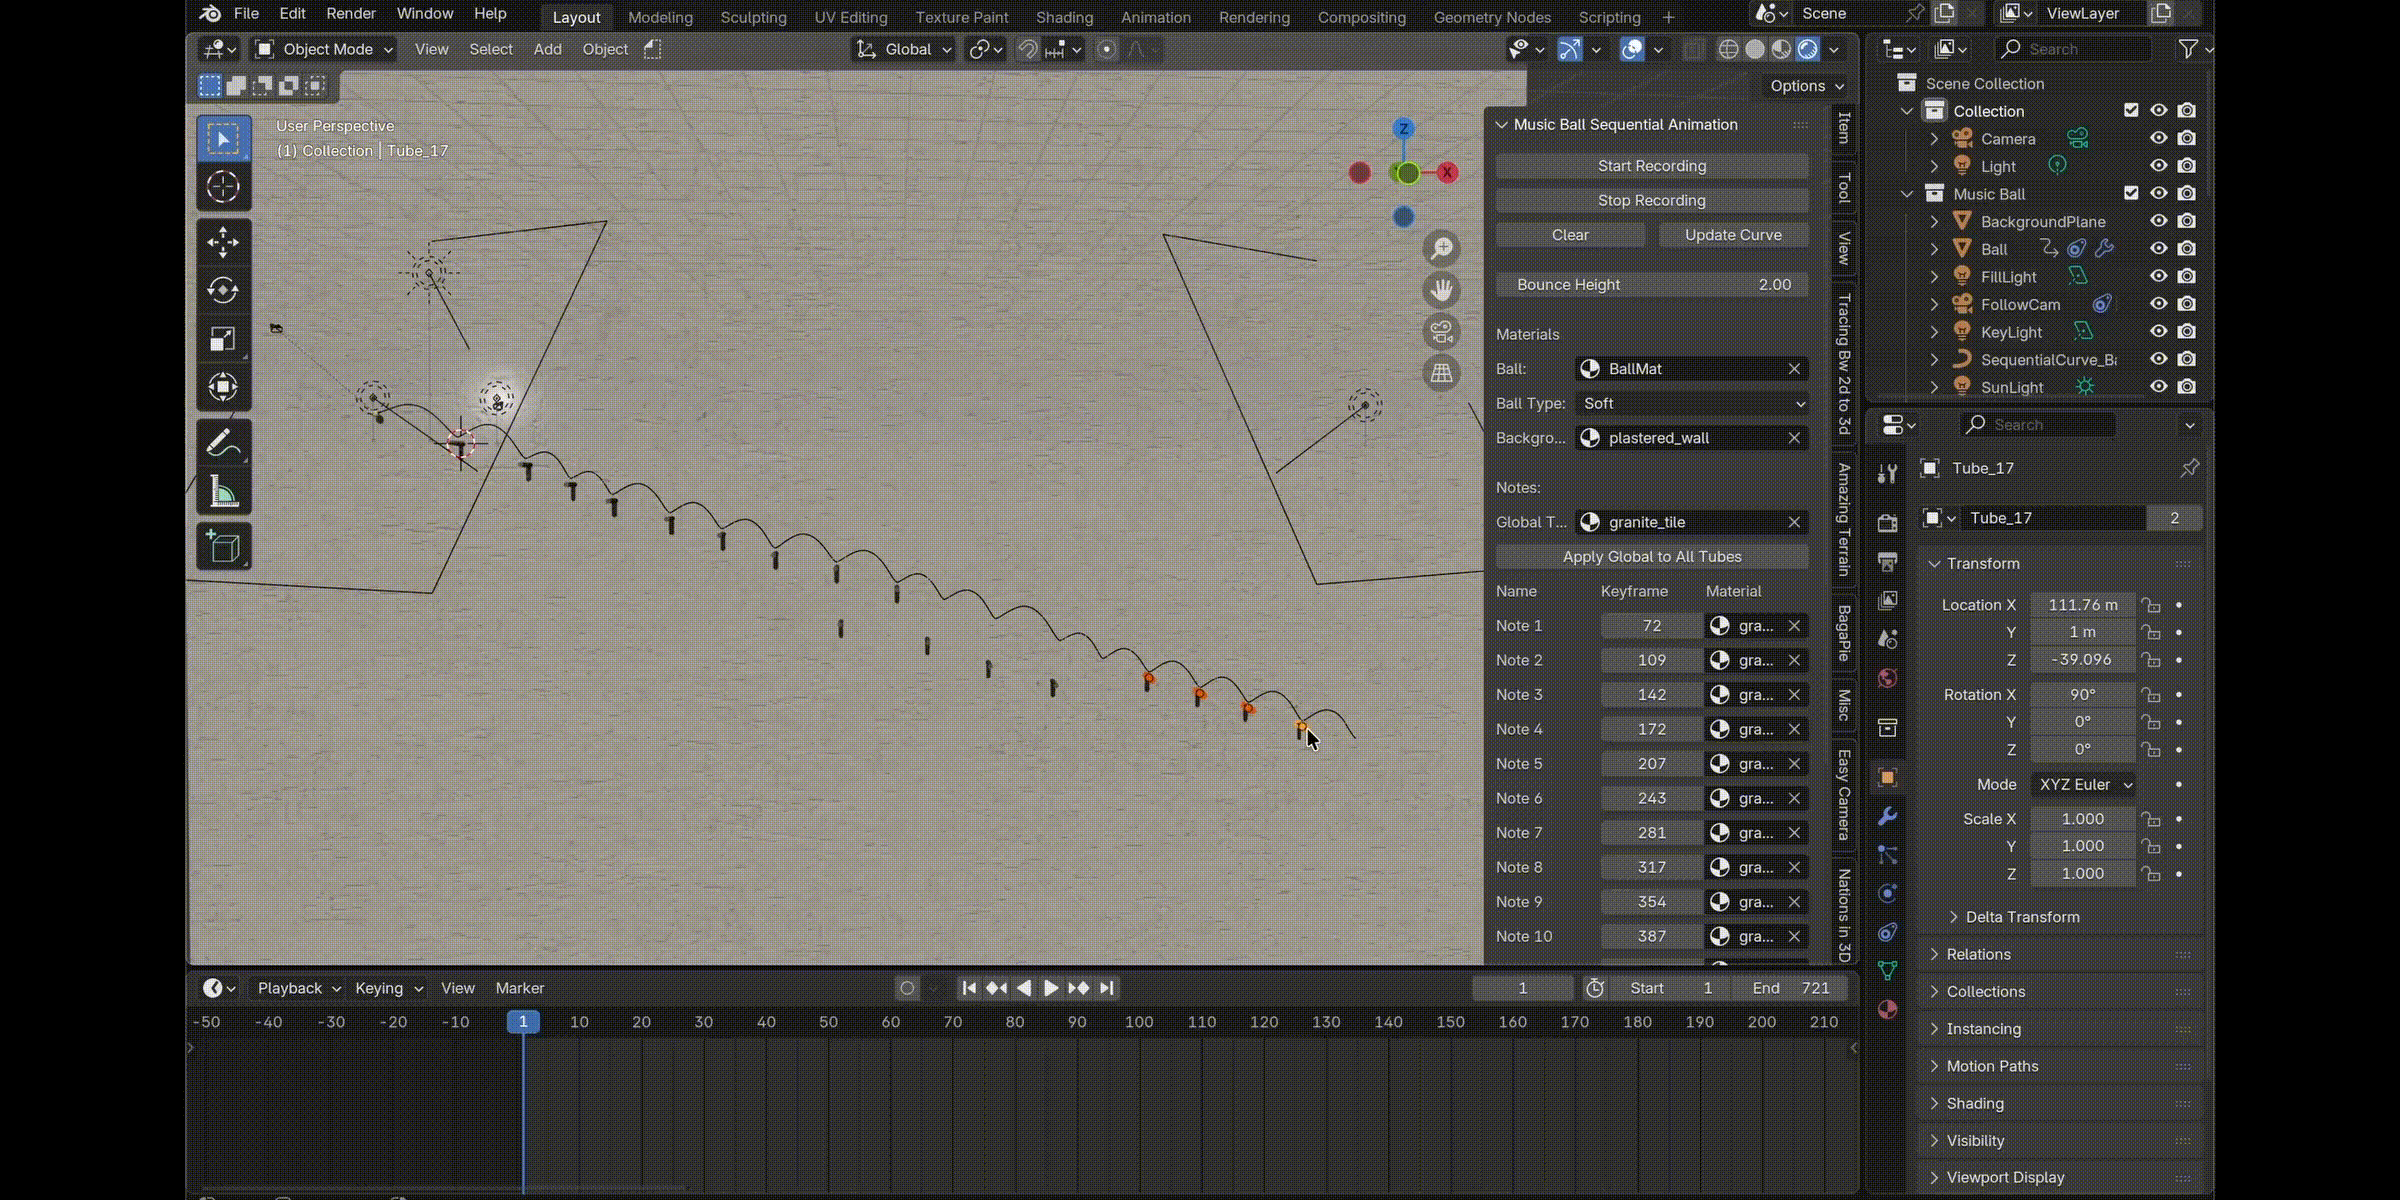Click the Start Recording button

tap(1651, 166)
